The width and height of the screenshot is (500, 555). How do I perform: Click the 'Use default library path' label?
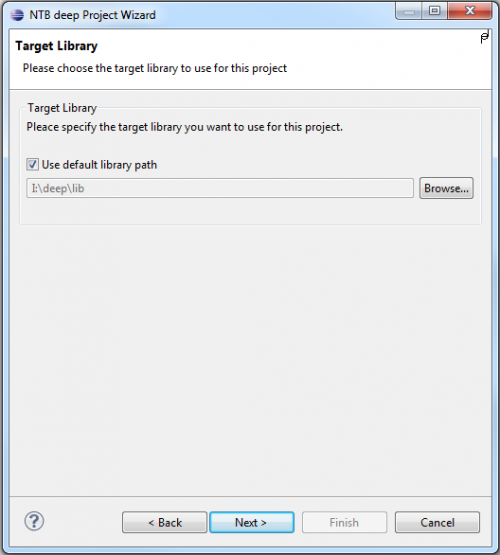tap(99, 165)
